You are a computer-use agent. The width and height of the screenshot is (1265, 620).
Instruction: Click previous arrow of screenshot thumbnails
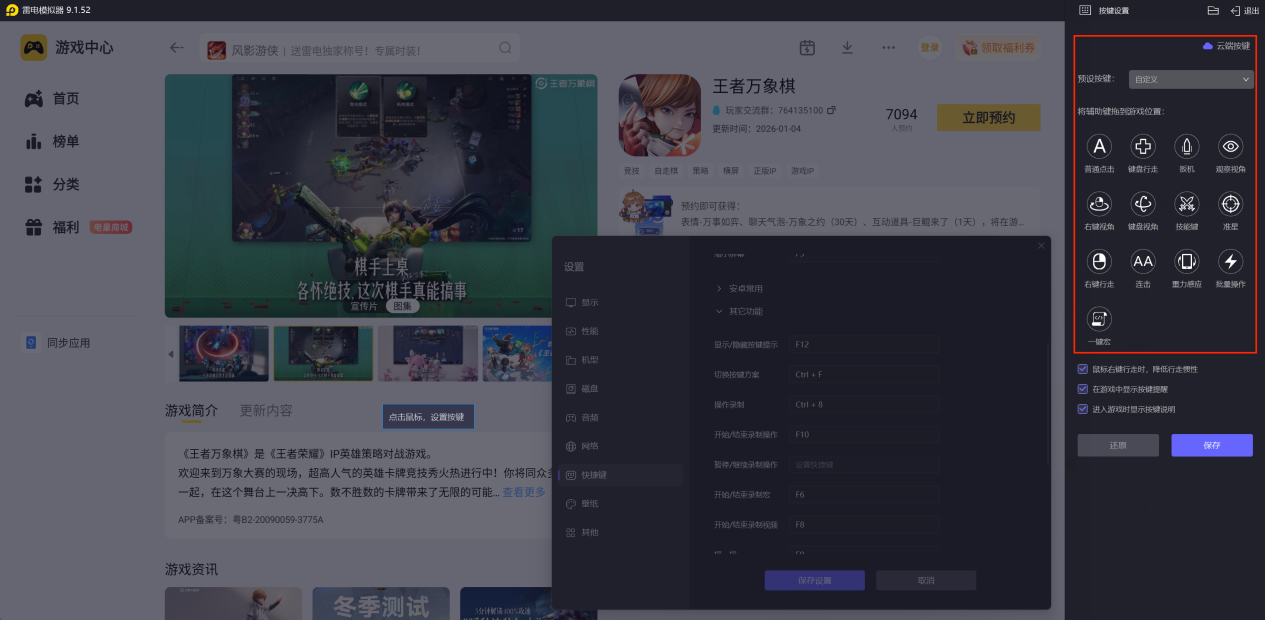pos(170,354)
